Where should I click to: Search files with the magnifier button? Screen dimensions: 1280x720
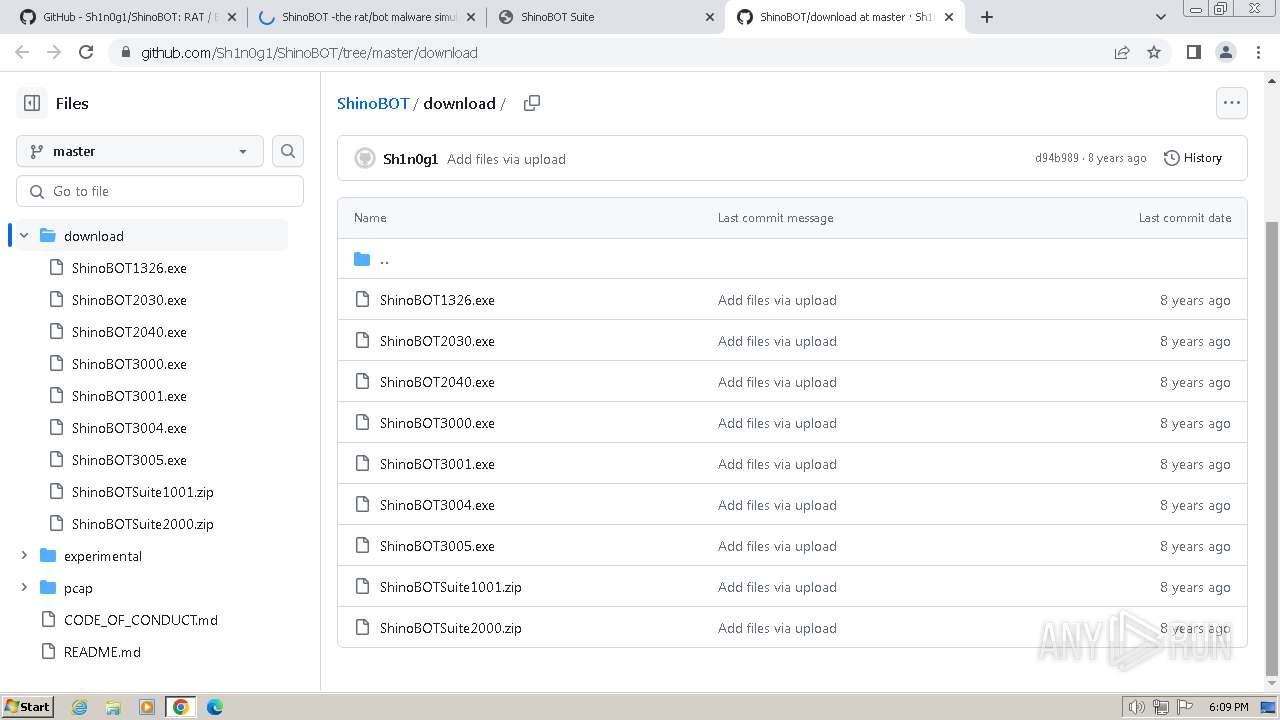tap(288, 151)
